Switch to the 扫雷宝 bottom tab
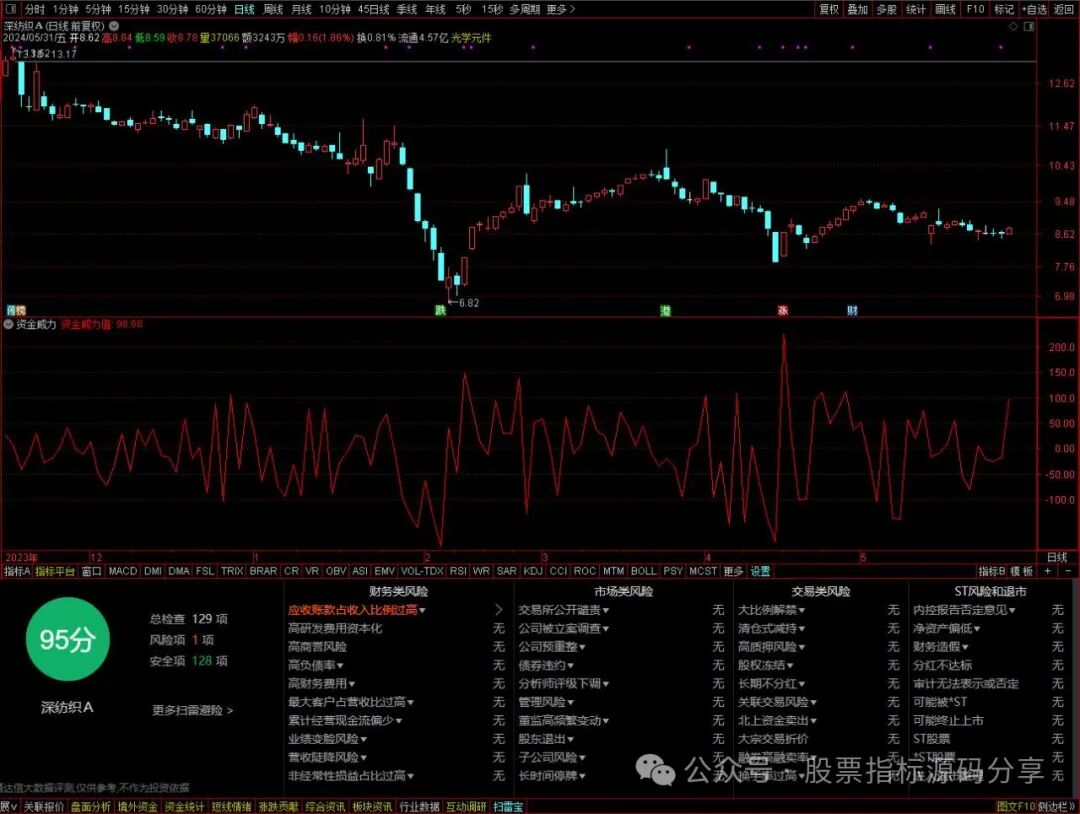 [x=508, y=806]
